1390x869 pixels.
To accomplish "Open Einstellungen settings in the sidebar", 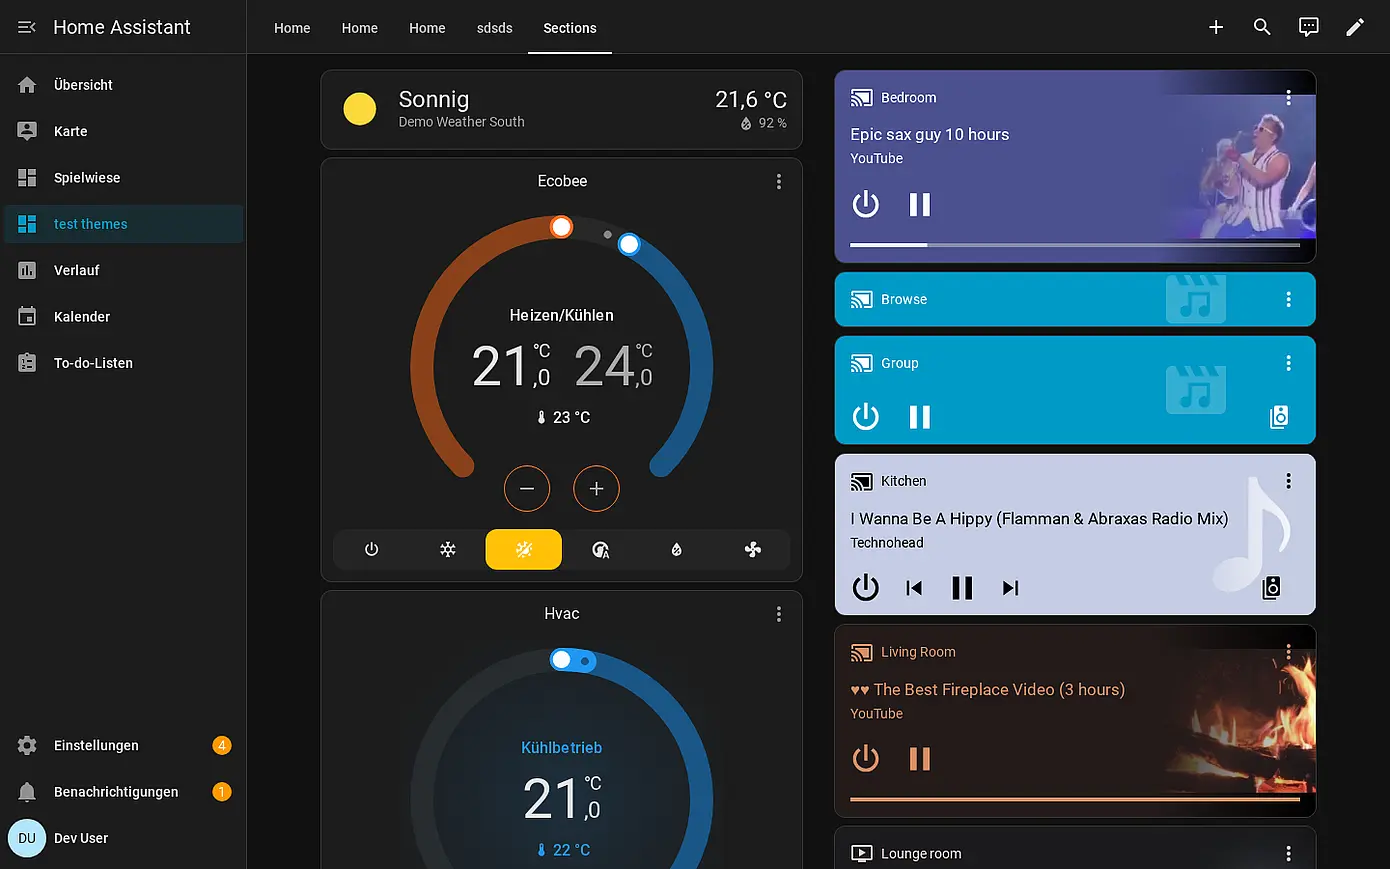I will click(x=123, y=745).
